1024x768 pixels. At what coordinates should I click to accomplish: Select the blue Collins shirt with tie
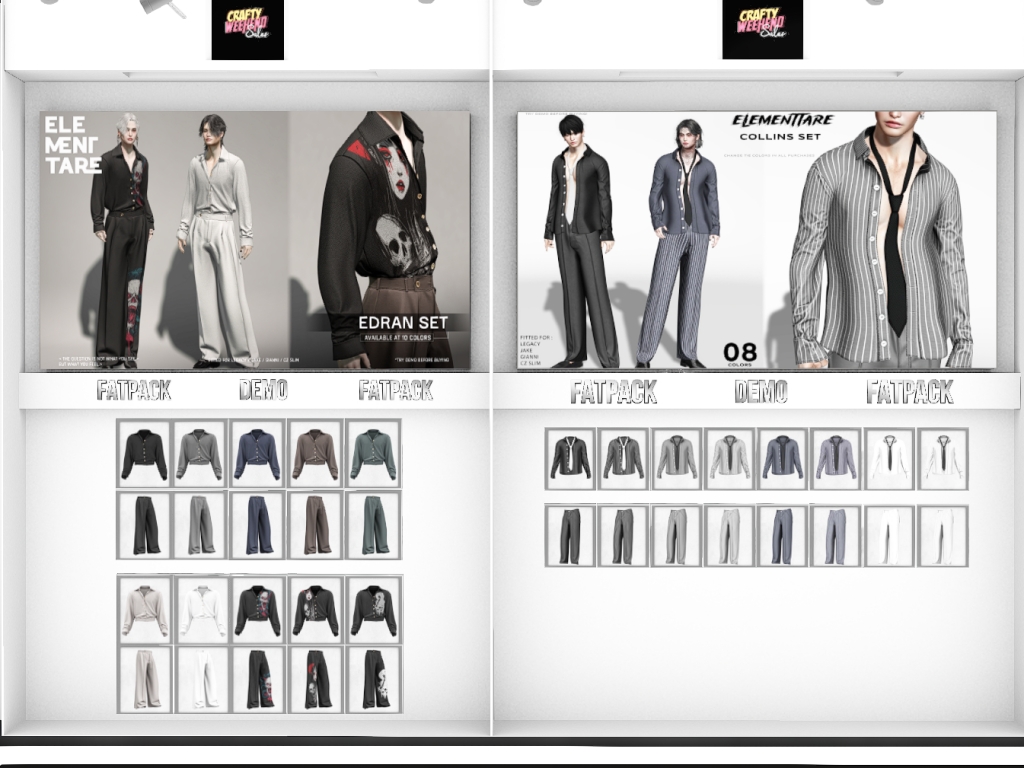782,458
